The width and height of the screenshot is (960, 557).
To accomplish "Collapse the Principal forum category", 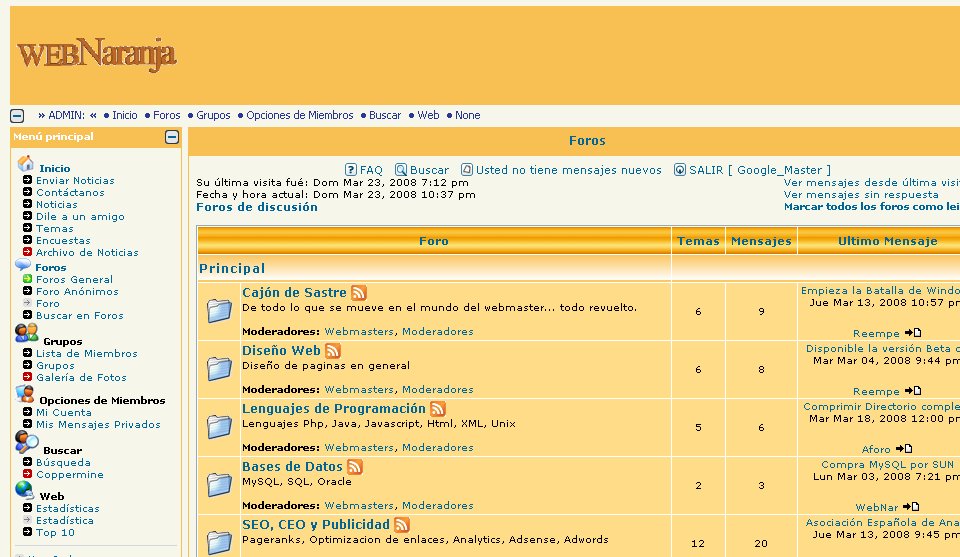I will 232,268.
